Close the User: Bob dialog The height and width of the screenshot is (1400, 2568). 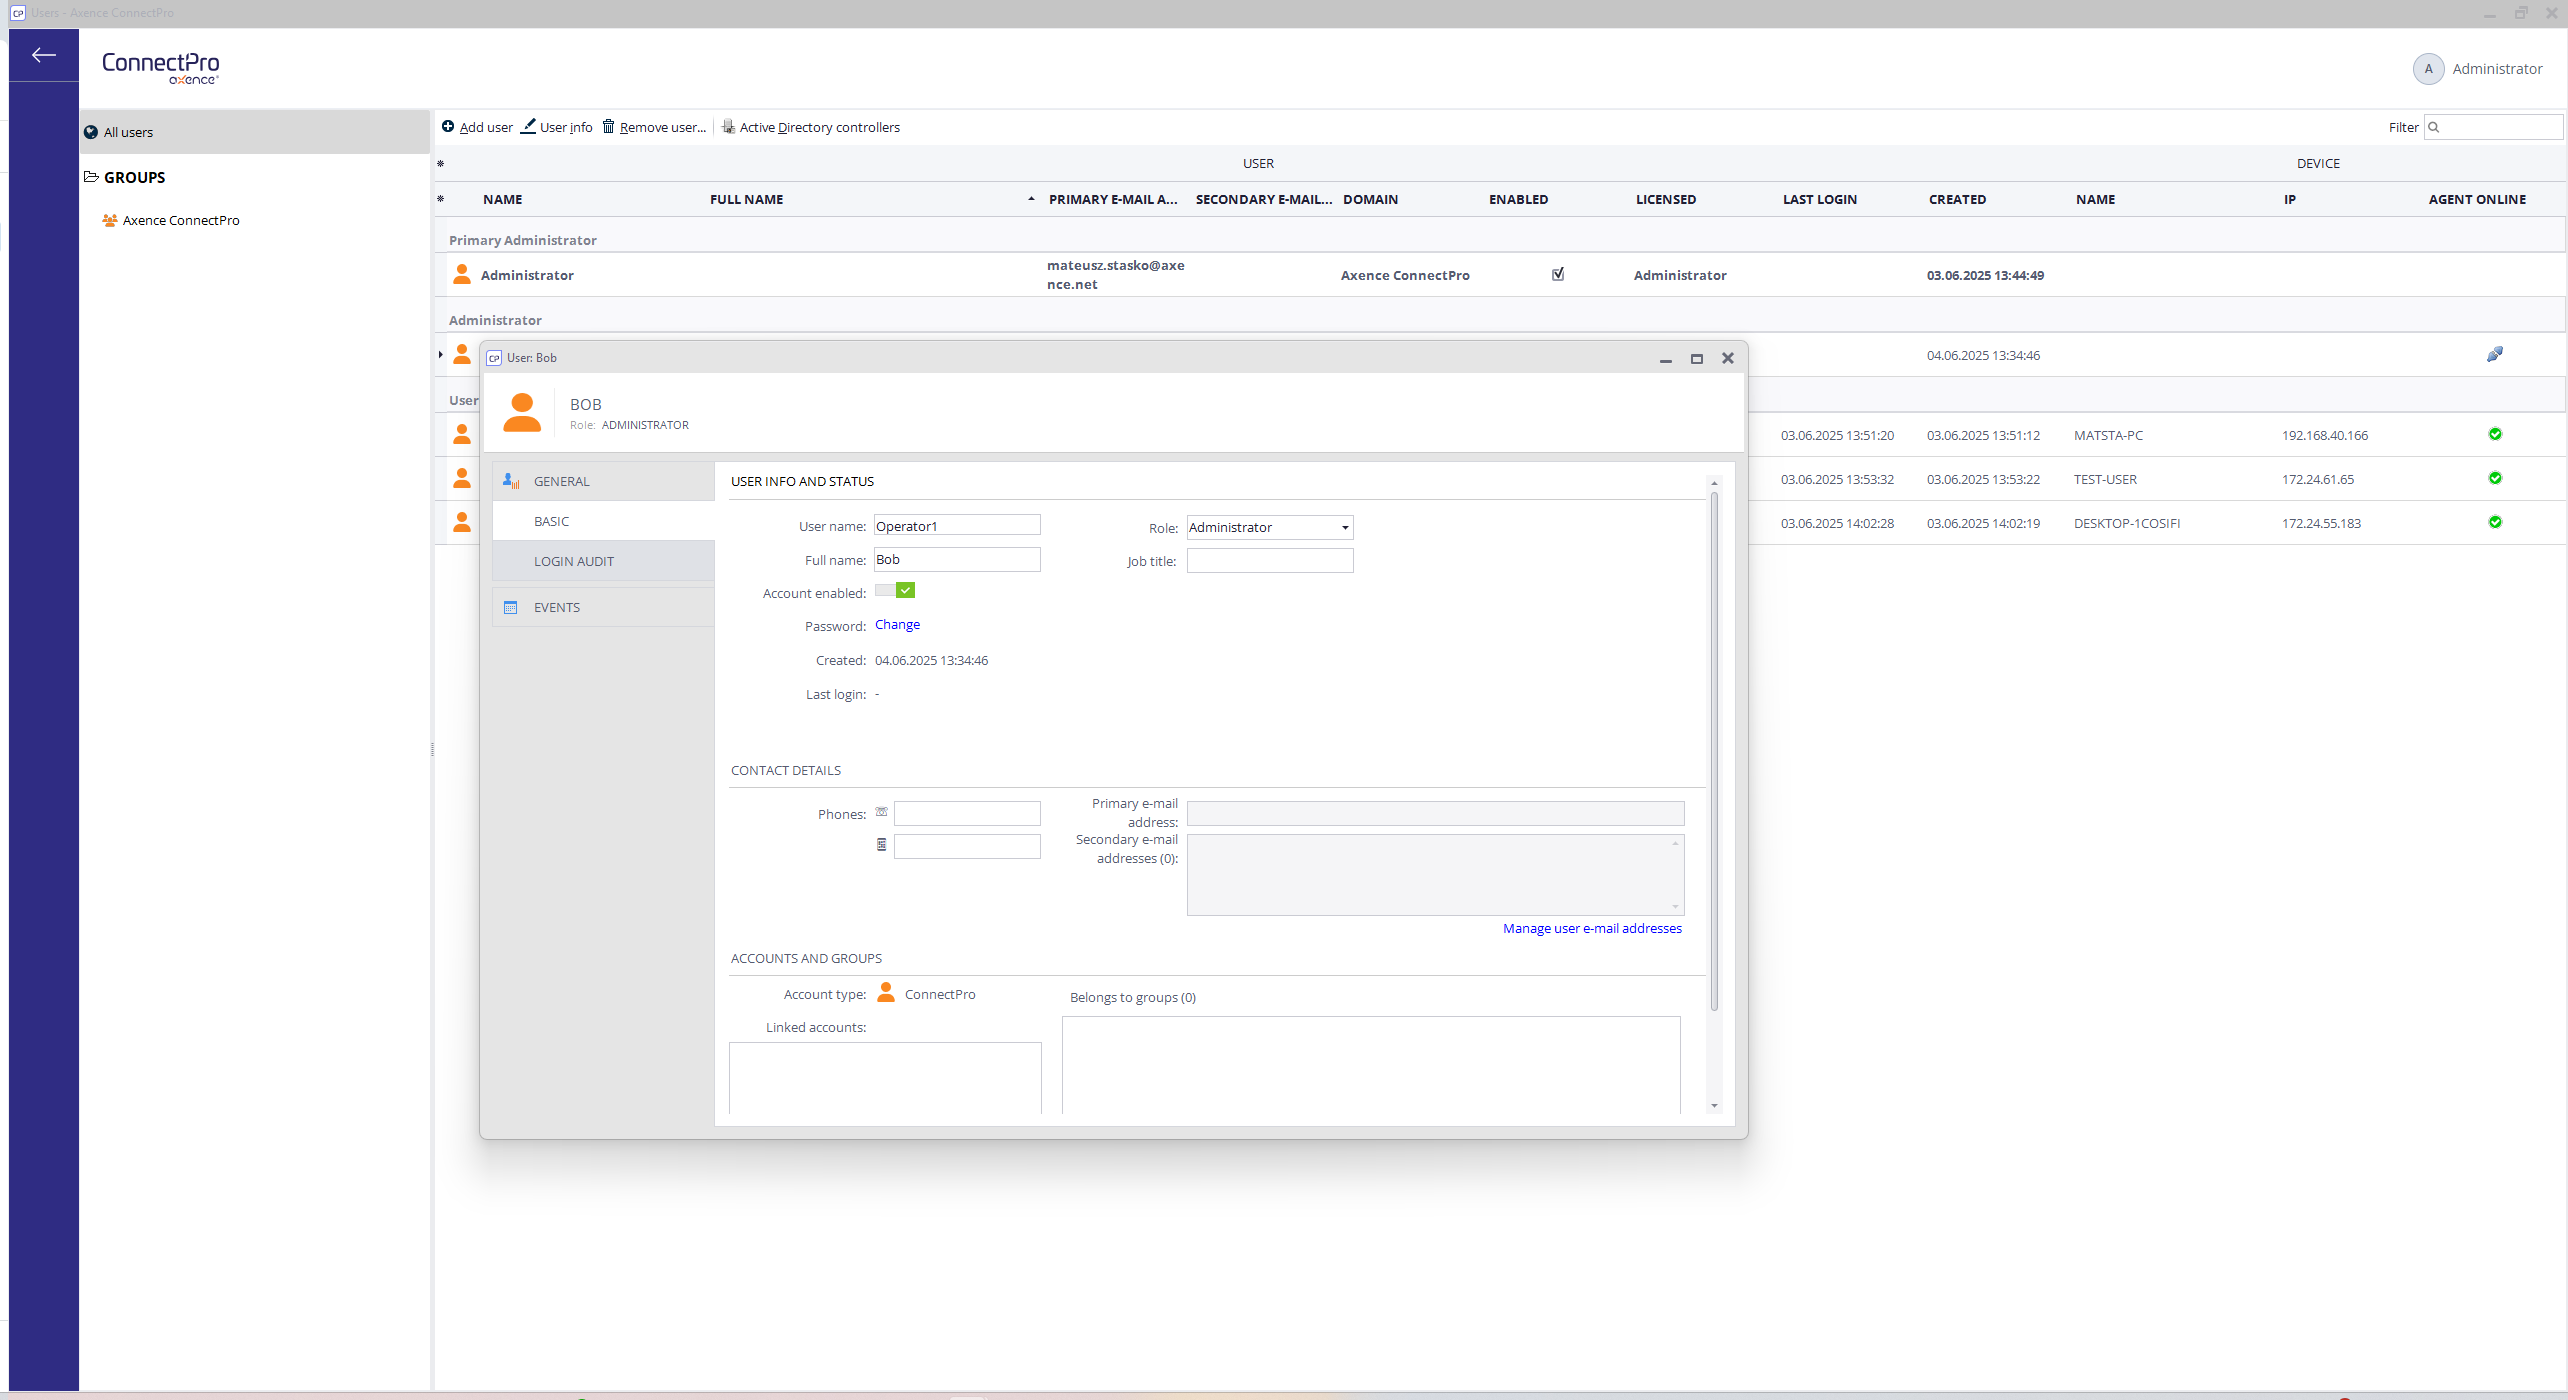click(1727, 358)
